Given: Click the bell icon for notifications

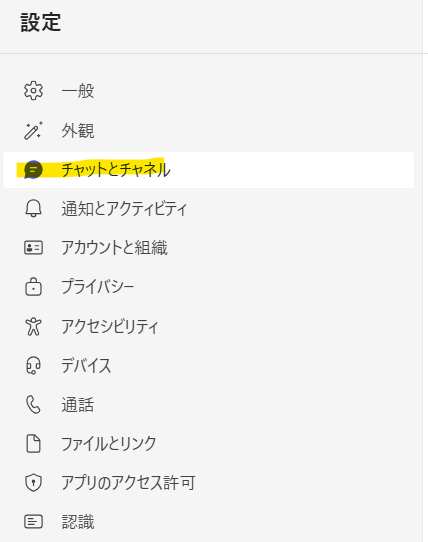Looking at the screenshot, I should point(34,208).
